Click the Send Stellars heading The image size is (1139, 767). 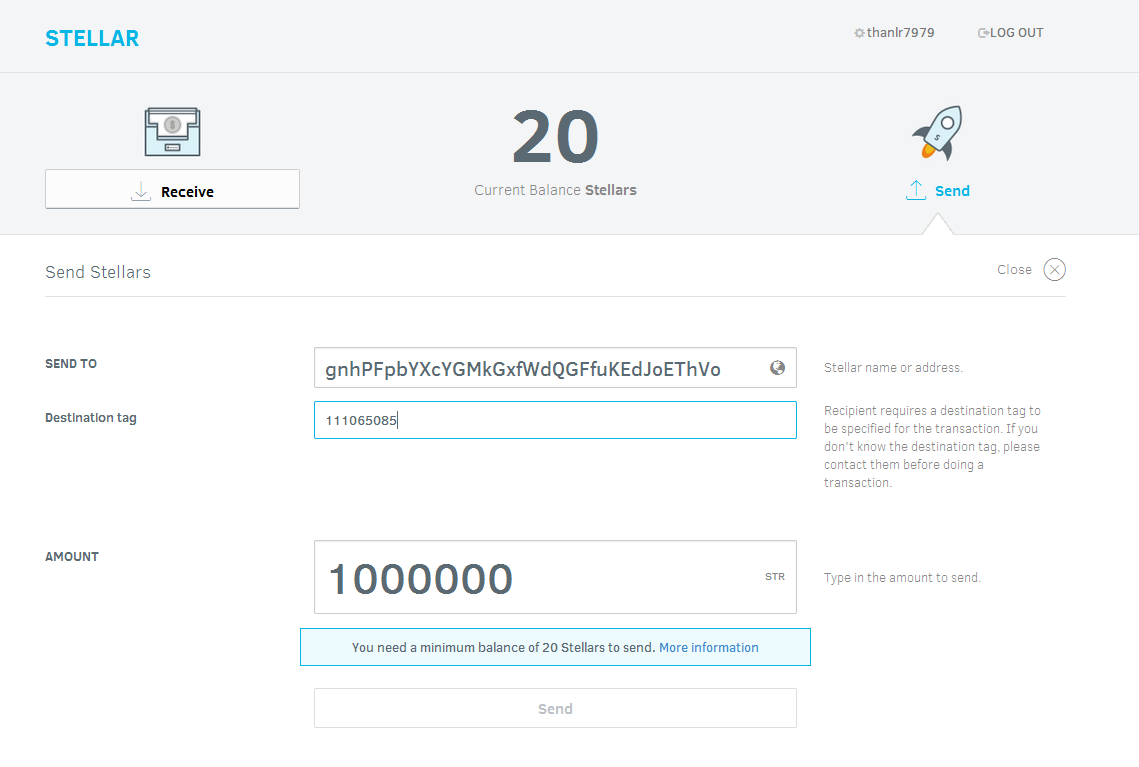[x=98, y=272]
